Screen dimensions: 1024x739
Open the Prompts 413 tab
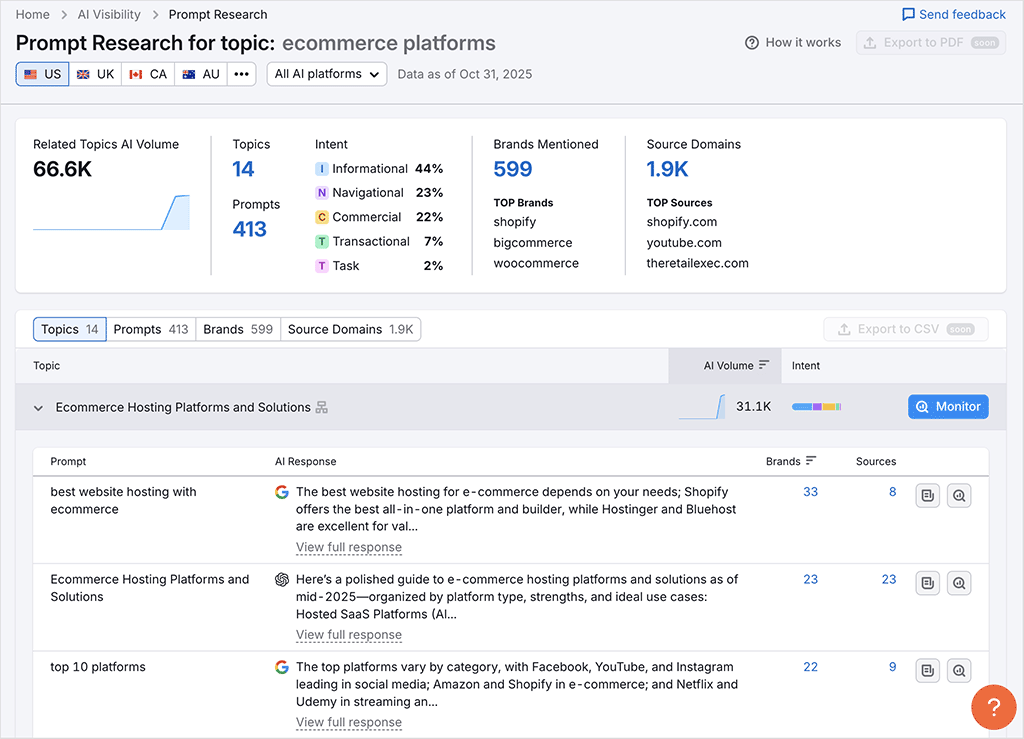point(151,329)
